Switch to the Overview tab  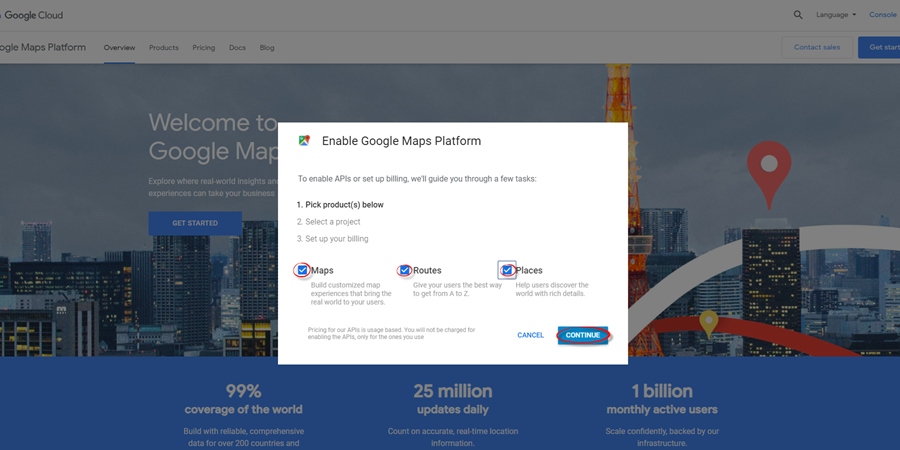[x=119, y=48]
